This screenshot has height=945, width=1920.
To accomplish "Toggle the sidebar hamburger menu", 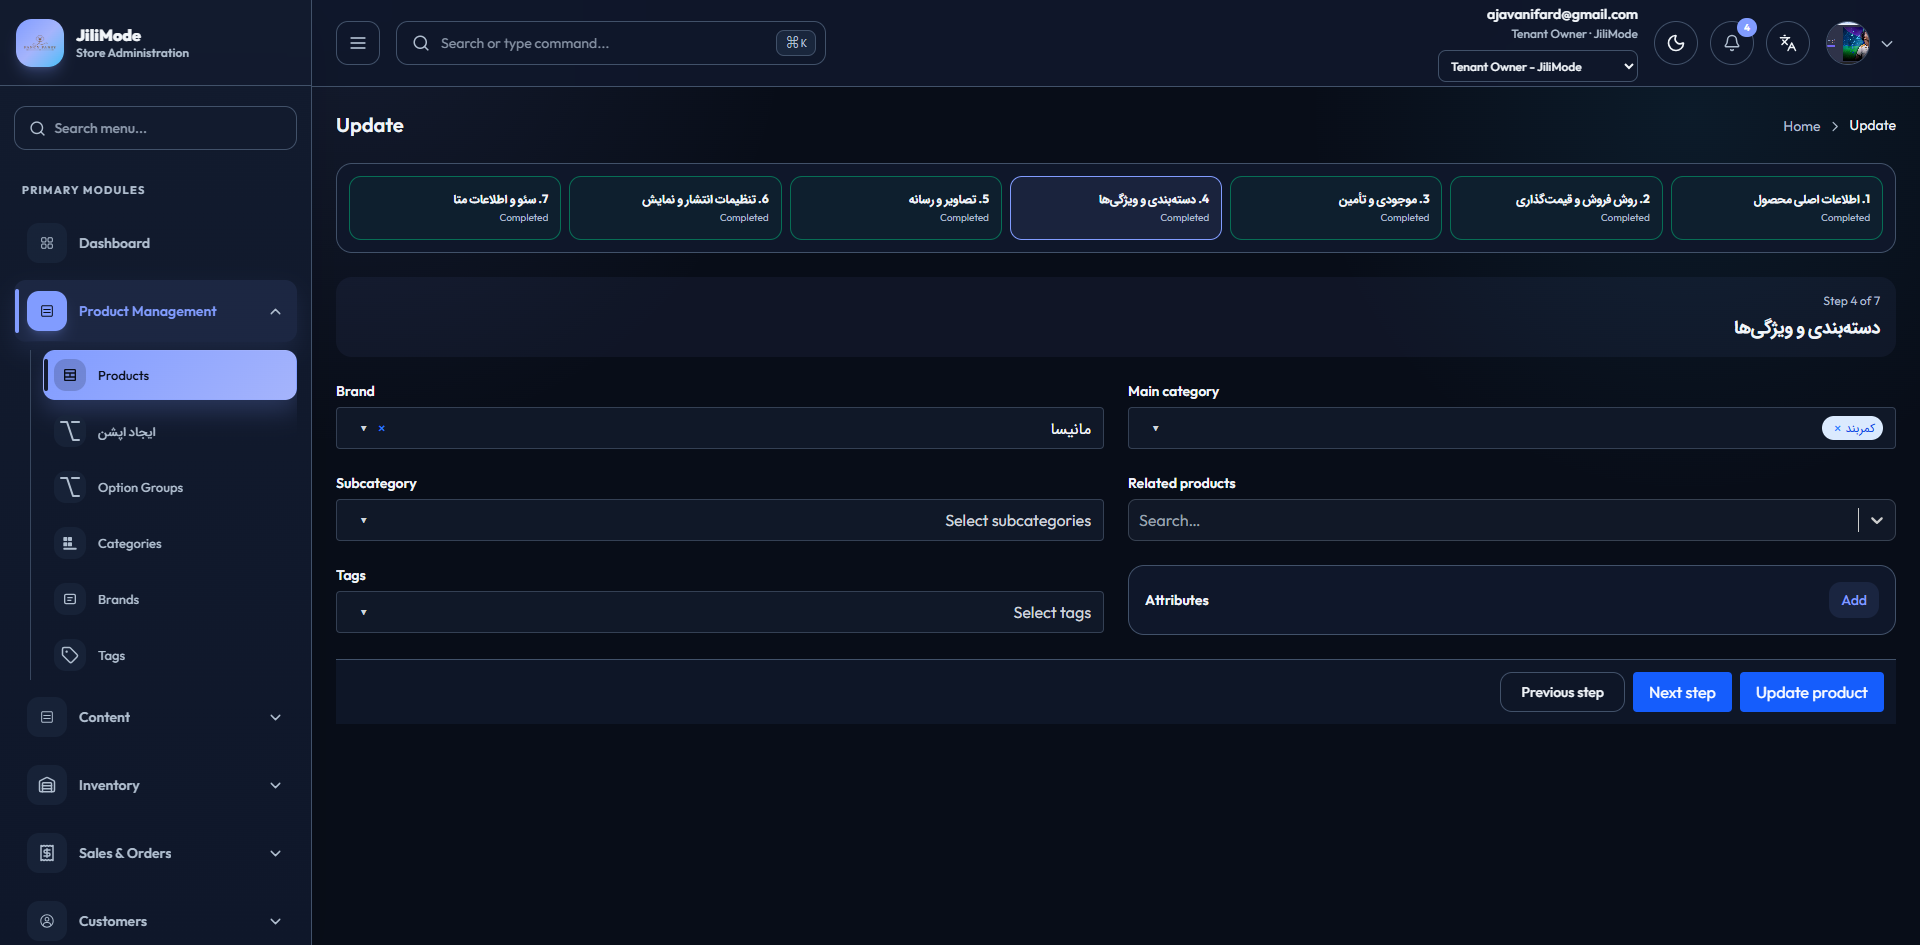I will click(358, 43).
